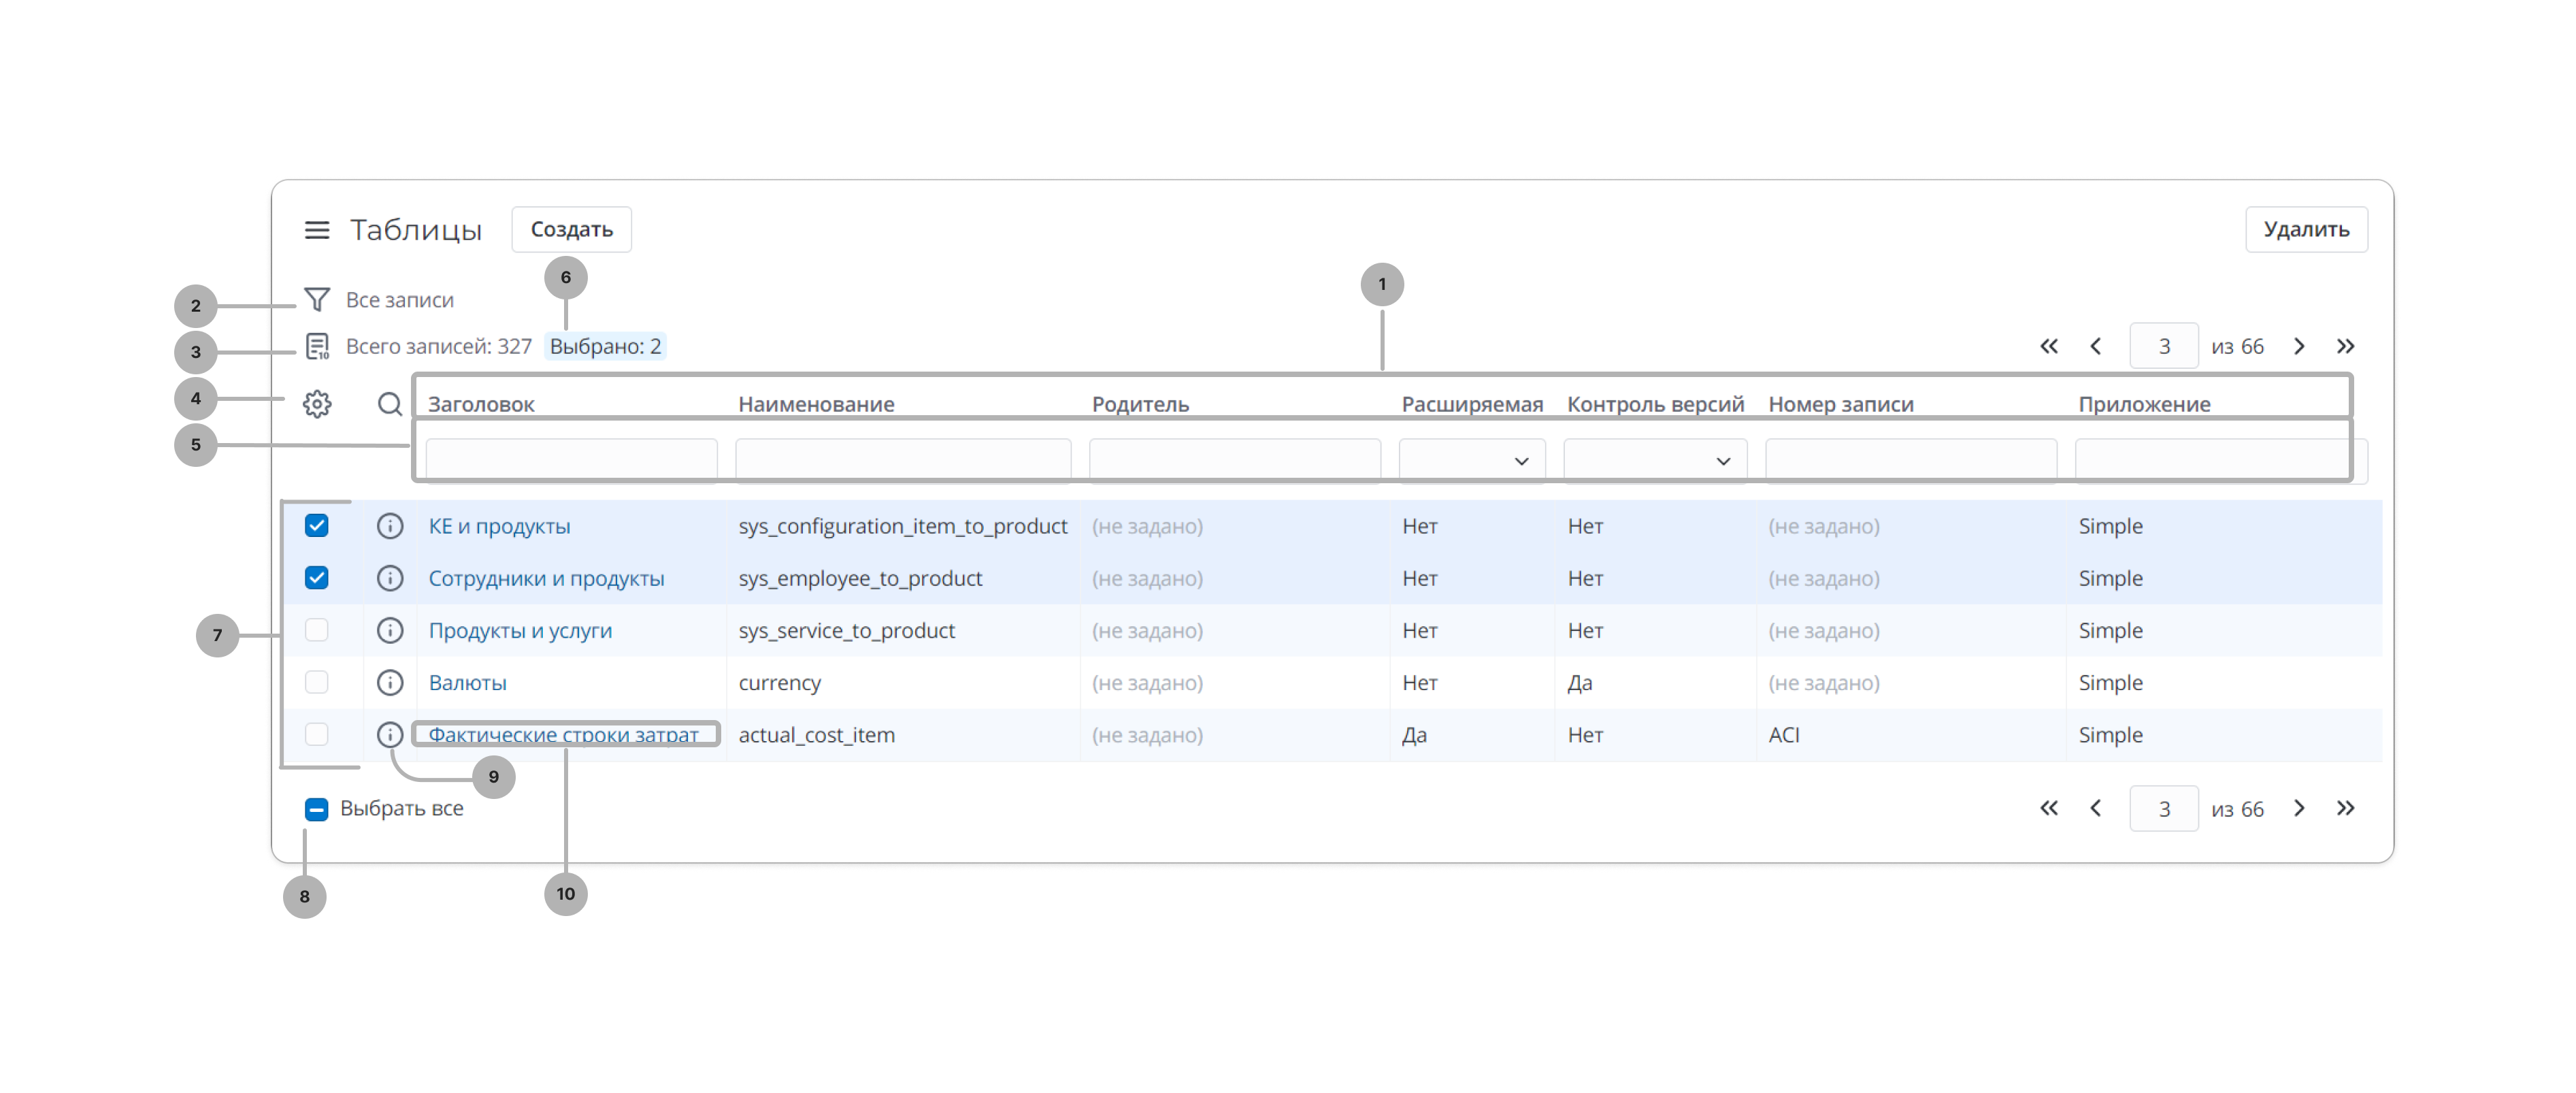This screenshot has width=2576, height=1093.
Task: Sort by Заголовок column header
Action: point(481,404)
